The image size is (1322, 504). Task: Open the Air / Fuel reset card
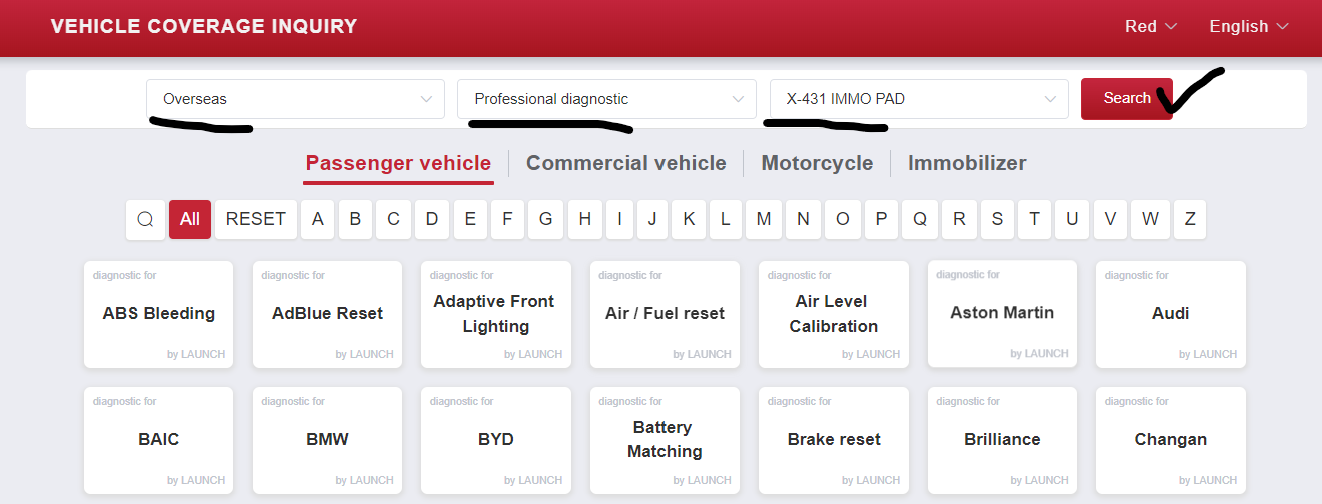[665, 314]
